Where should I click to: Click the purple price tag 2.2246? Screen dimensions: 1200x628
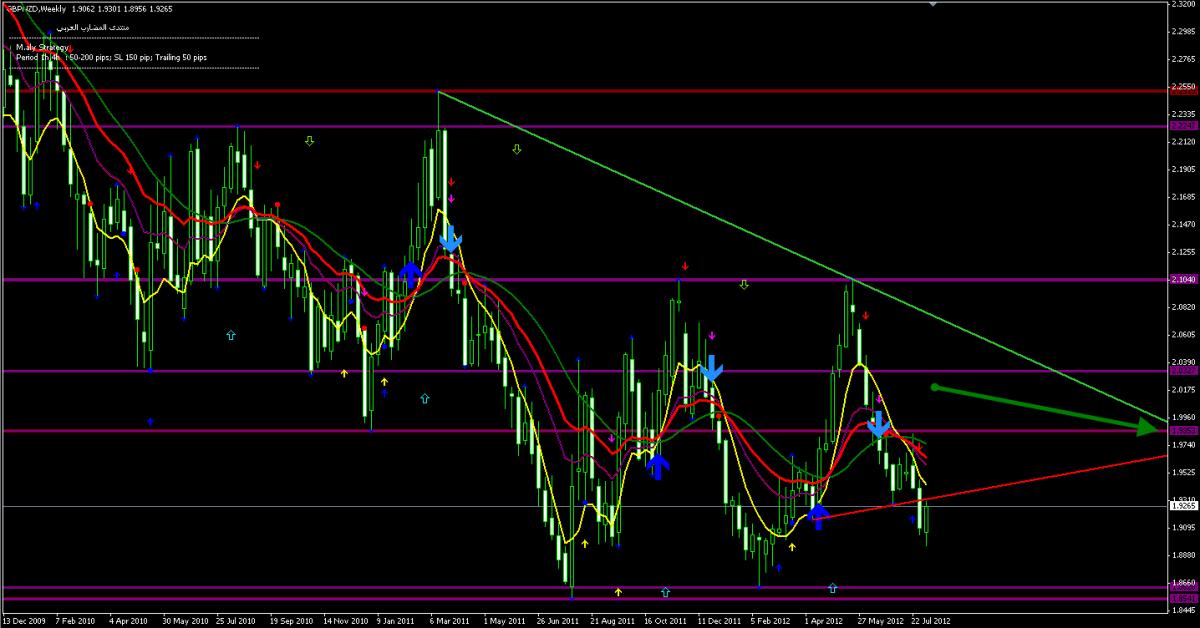pos(1183,126)
